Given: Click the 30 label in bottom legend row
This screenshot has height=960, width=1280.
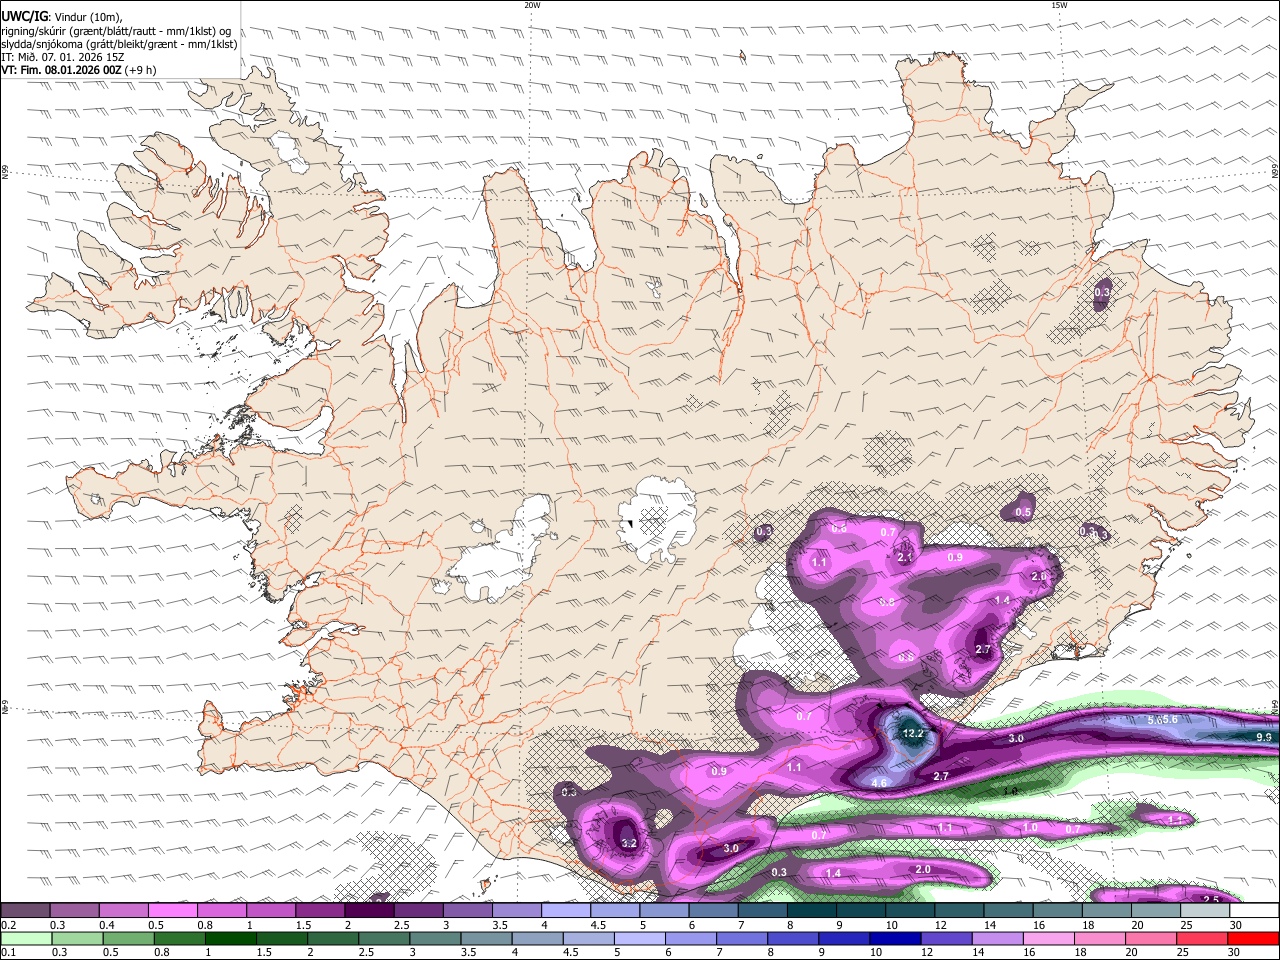Looking at the screenshot, I should pyautogui.click(x=1235, y=952).
